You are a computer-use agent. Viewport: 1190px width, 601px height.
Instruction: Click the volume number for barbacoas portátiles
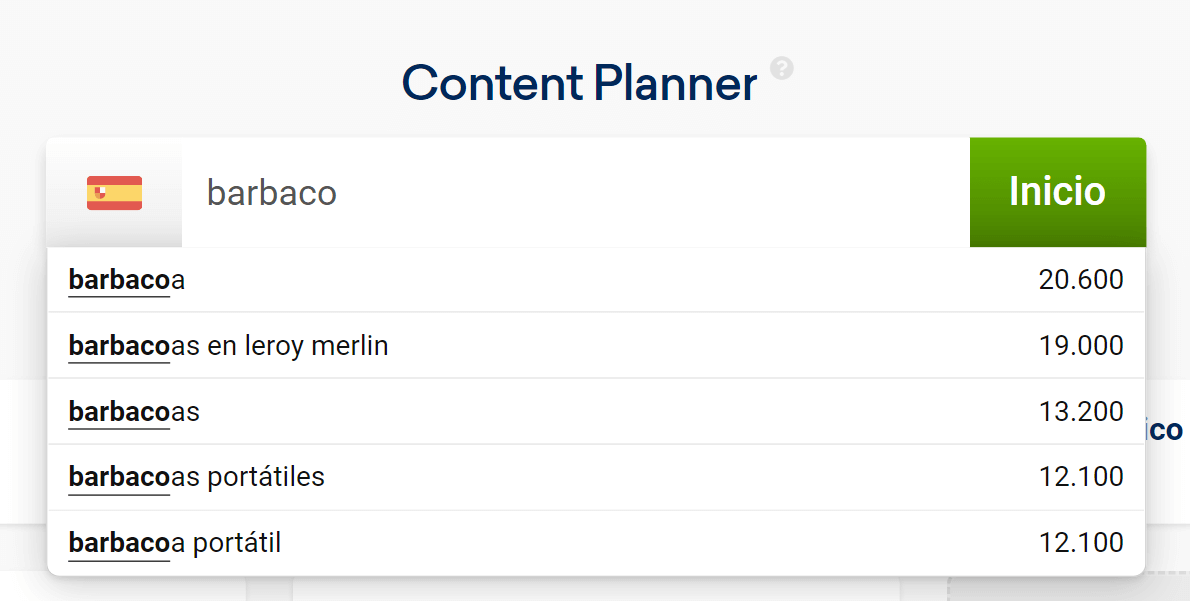pos(1081,477)
